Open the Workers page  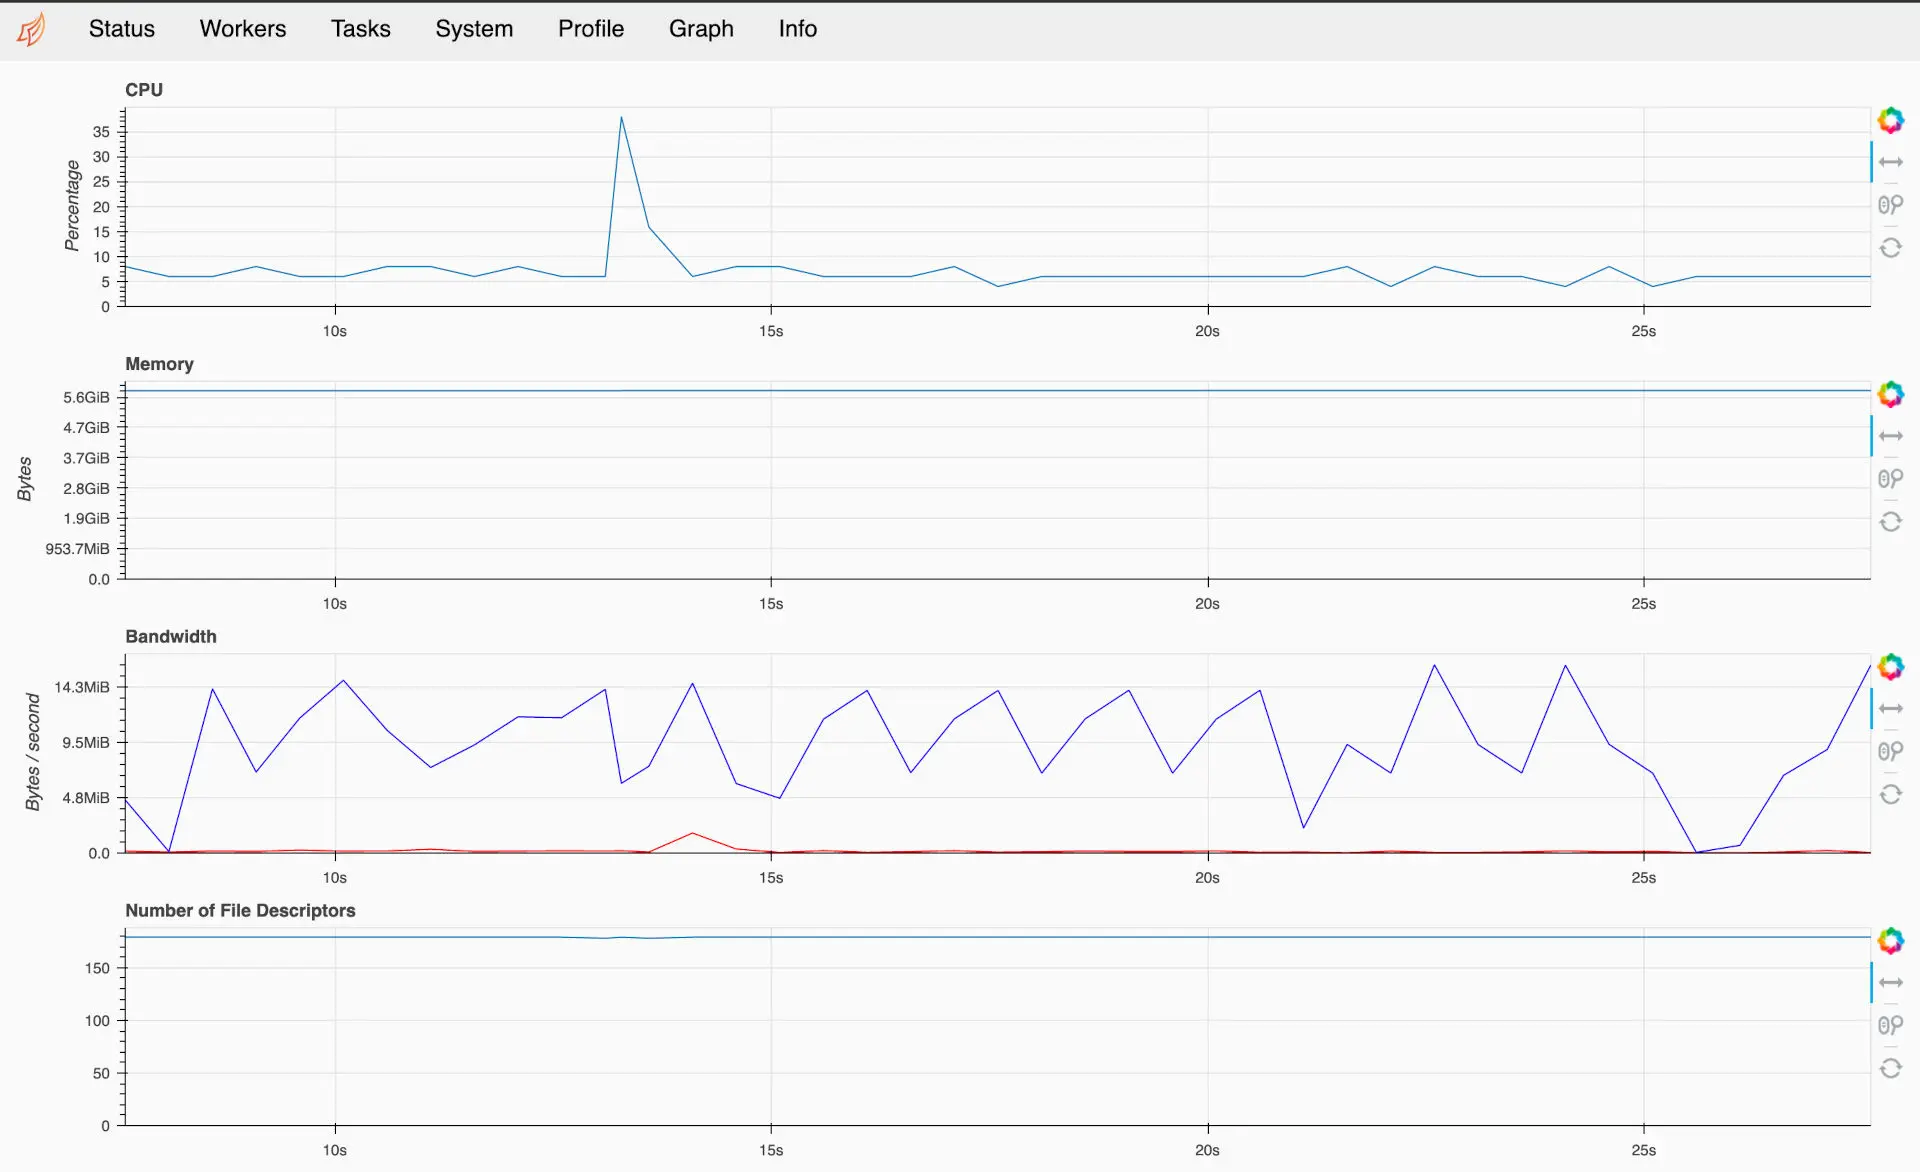tap(242, 29)
